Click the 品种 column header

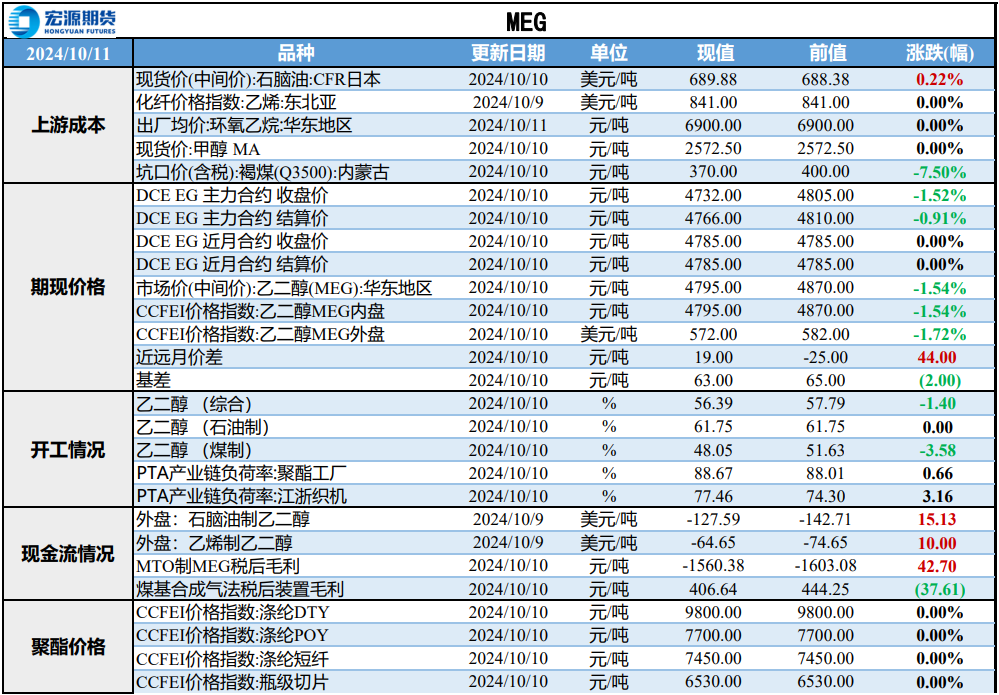click(296, 54)
